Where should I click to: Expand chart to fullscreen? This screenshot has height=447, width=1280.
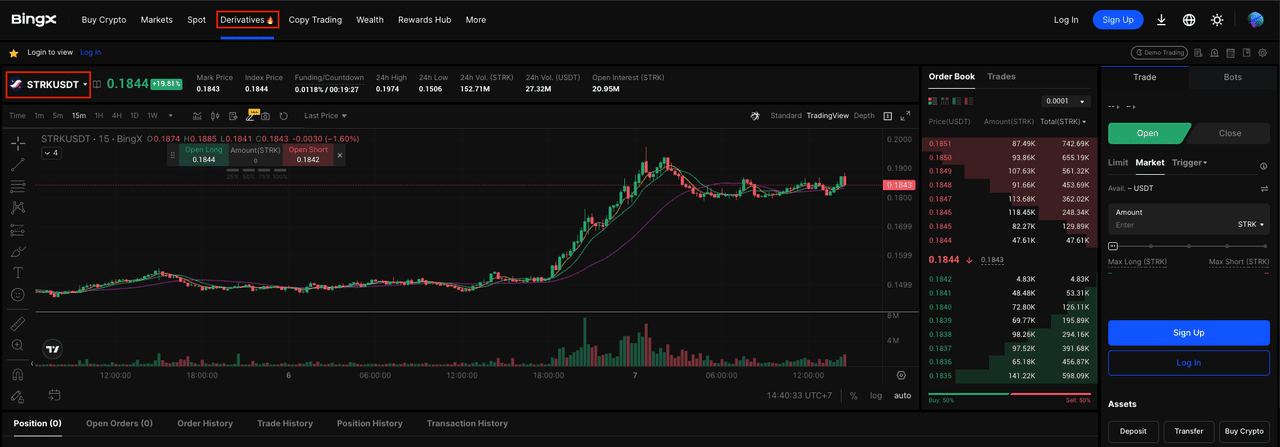click(x=905, y=116)
